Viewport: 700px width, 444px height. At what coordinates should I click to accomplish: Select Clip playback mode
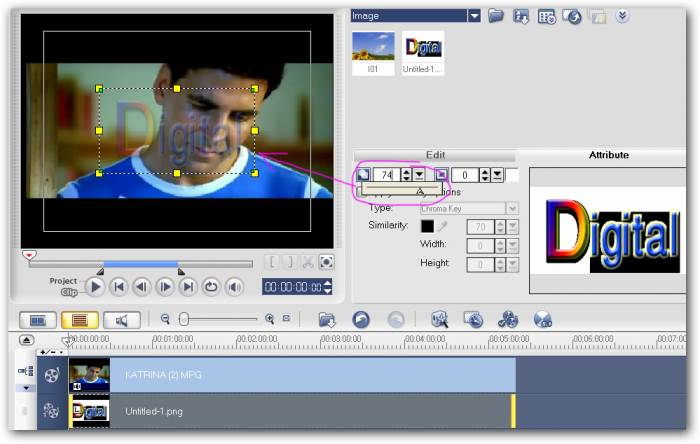tap(69, 292)
